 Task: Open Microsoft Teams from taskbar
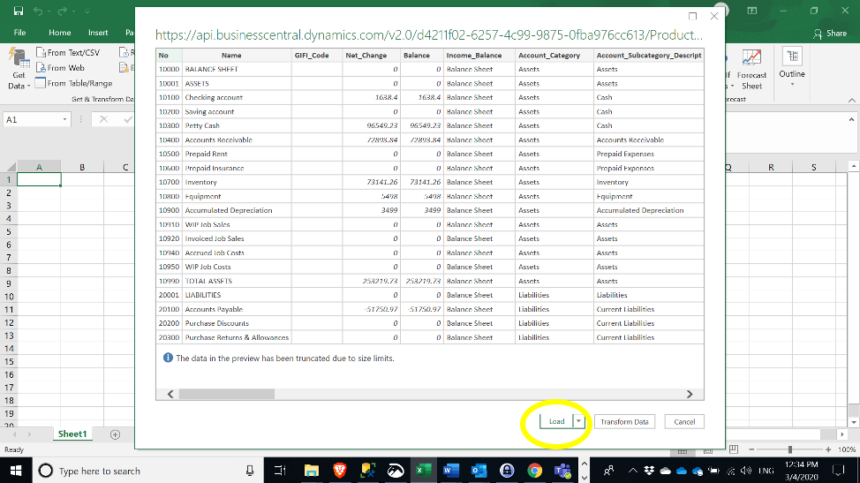[x=563, y=470]
